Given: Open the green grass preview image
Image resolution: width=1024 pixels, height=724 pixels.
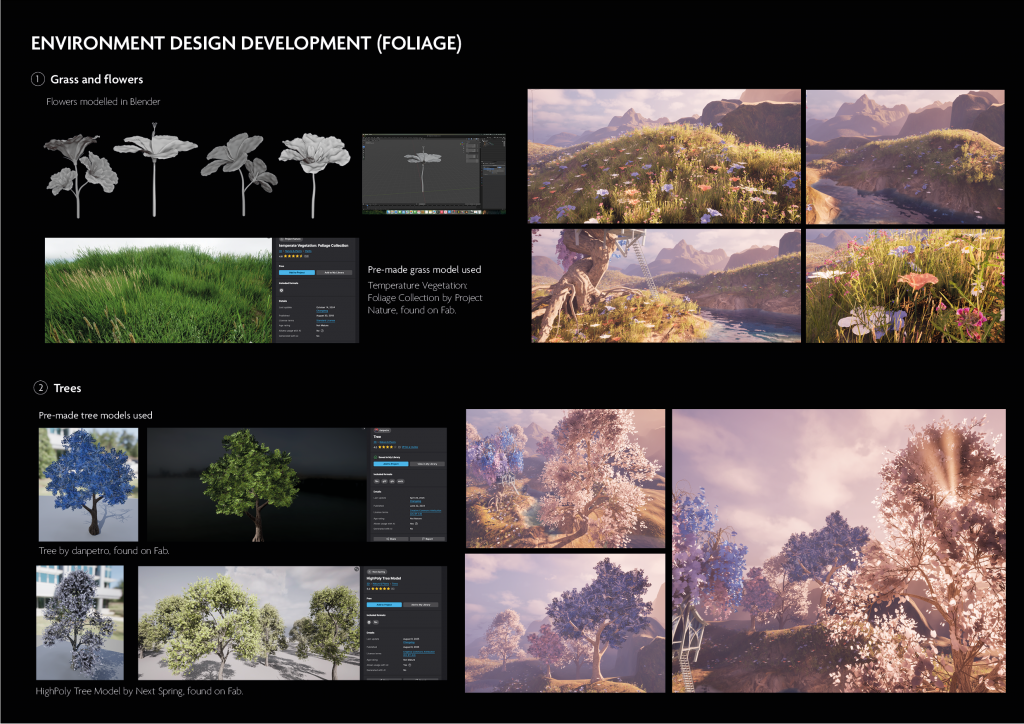Looking at the screenshot, I should point(157,290).
